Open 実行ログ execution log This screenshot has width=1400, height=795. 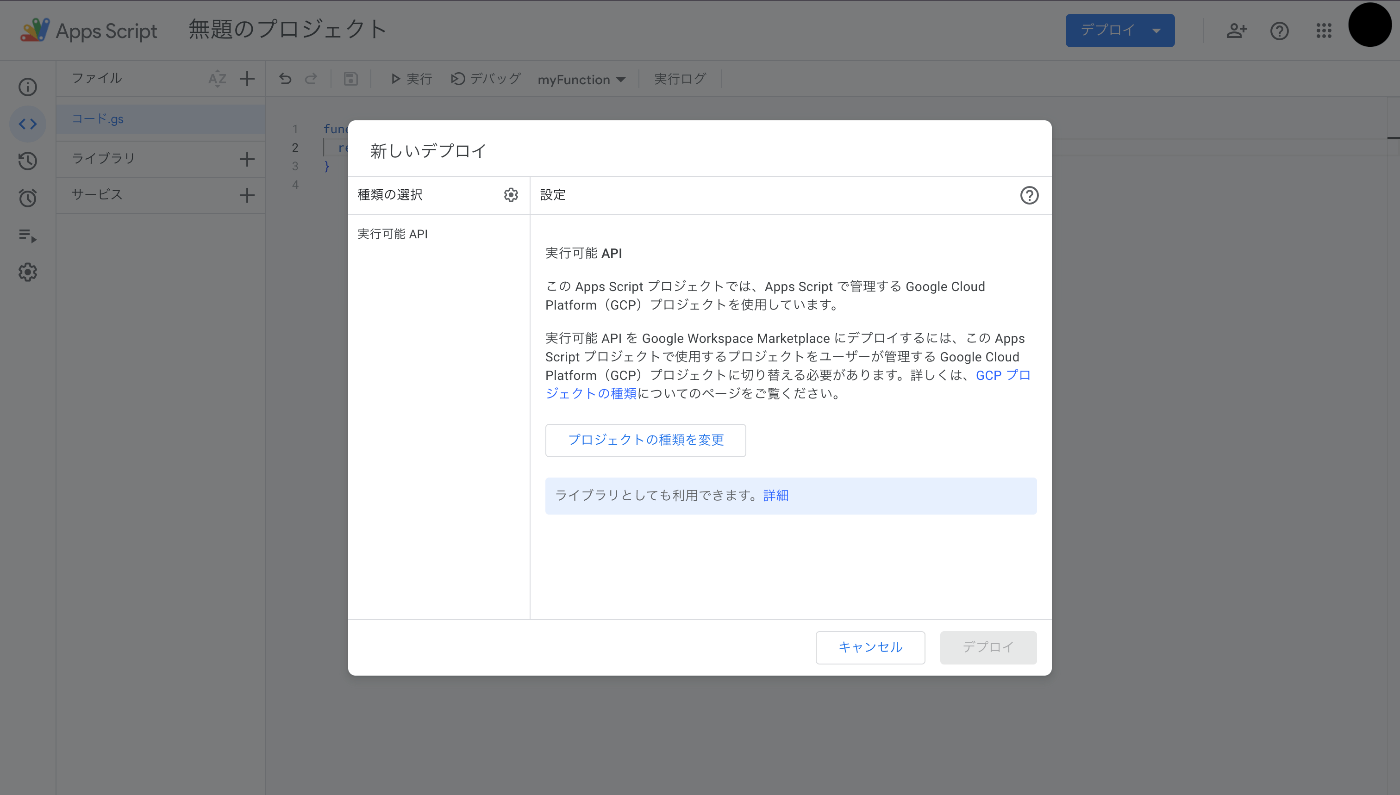[x=680, y=79]
